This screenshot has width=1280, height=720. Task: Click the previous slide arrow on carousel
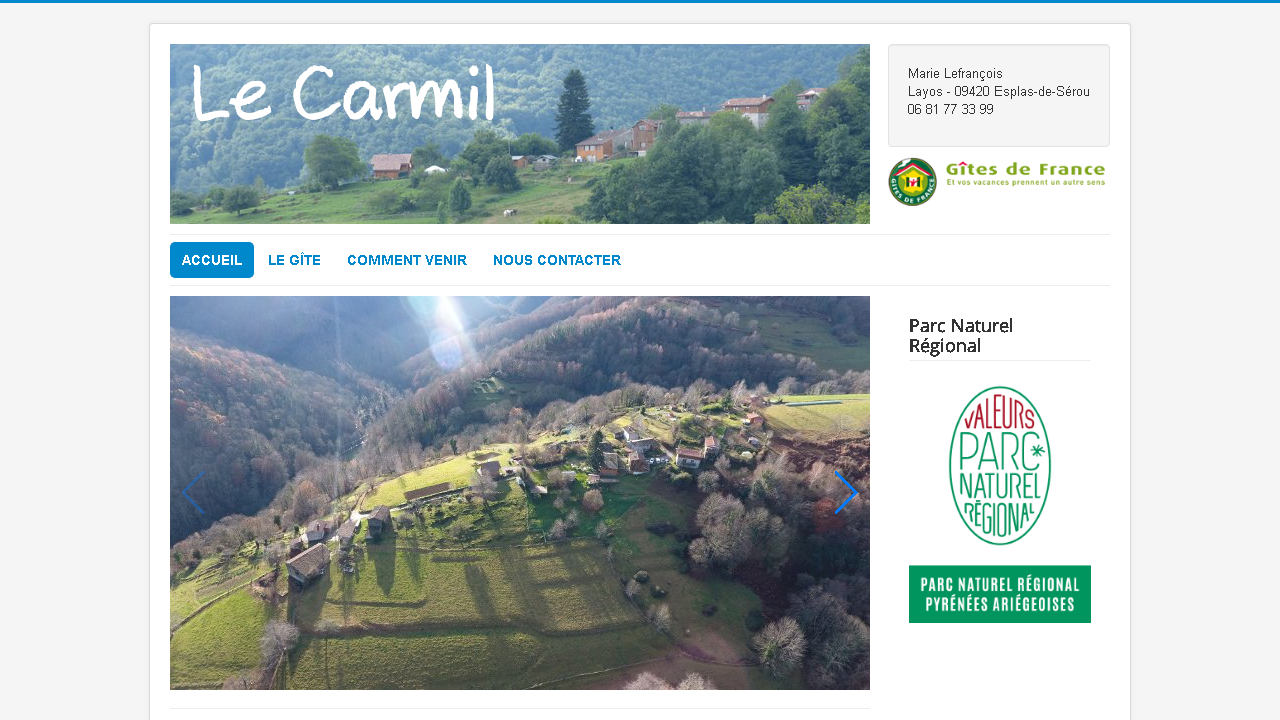[x=193, y=493]
